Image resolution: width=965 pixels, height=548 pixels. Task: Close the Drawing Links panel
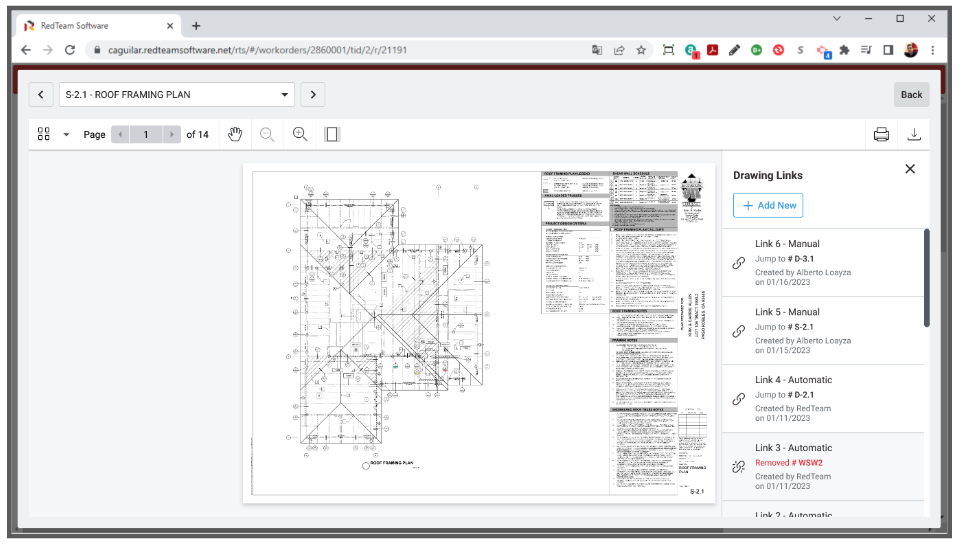pos(910,169)
